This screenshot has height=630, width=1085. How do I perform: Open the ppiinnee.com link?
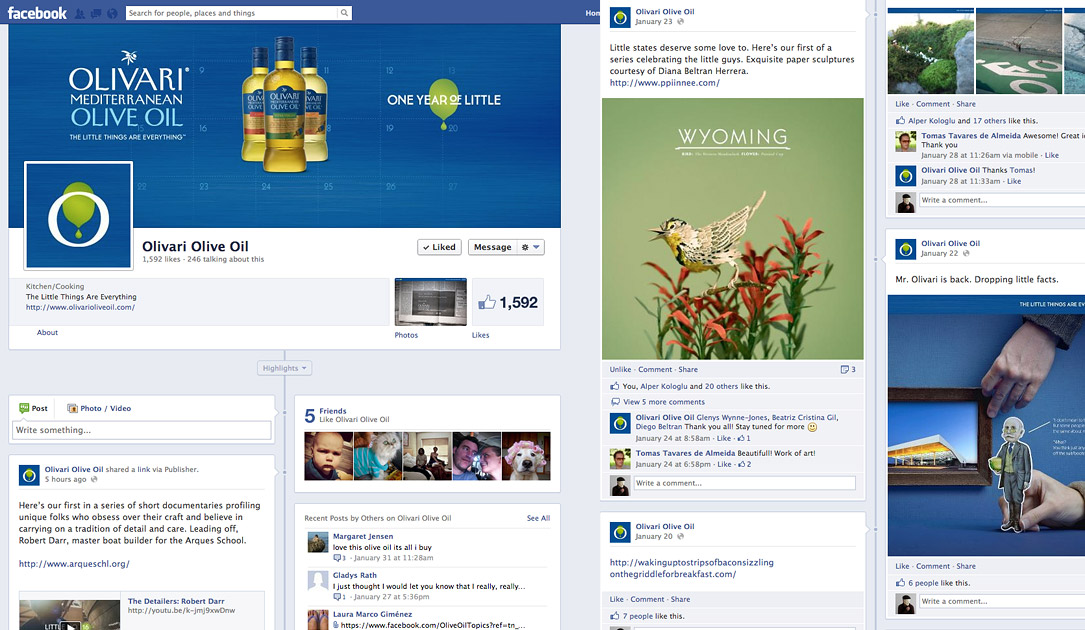tap(664, 83)
